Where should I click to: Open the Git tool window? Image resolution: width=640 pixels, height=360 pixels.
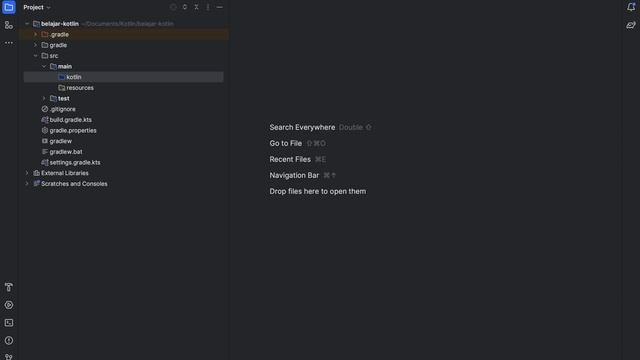point(9,357)
